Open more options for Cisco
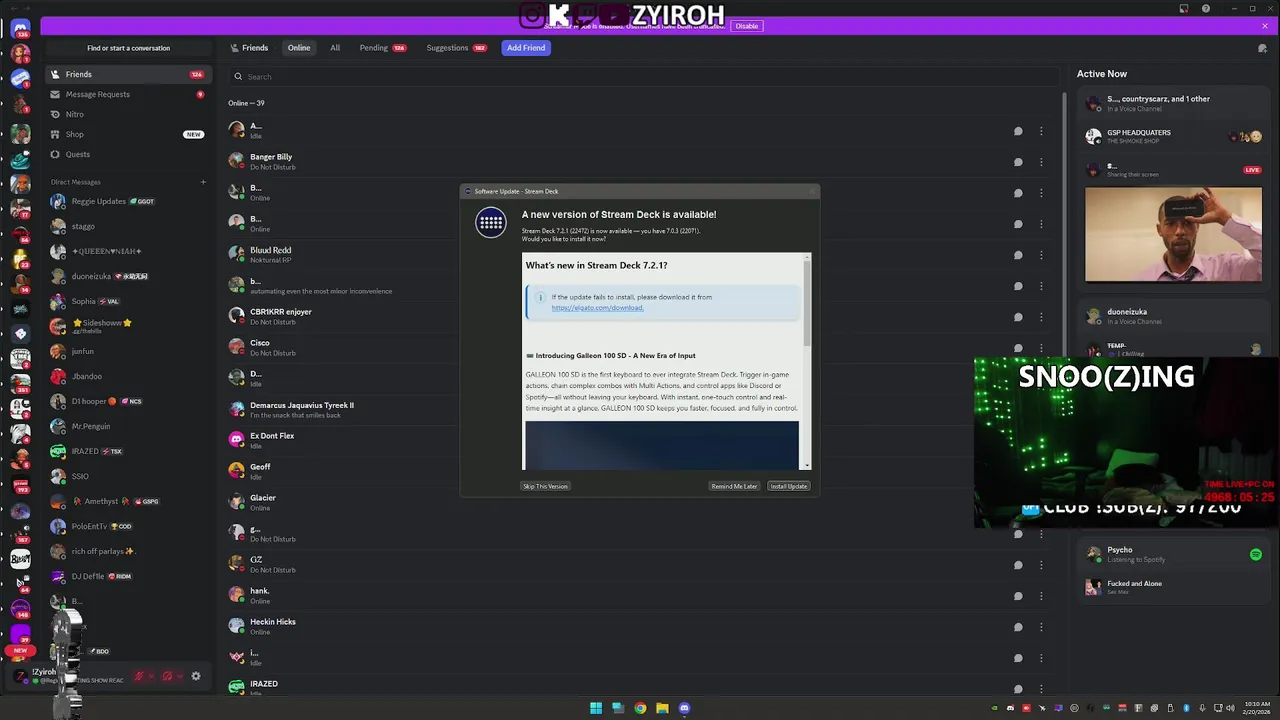Image resolution: width=1280 pixels, height=720 pixels. (1041, 348)
